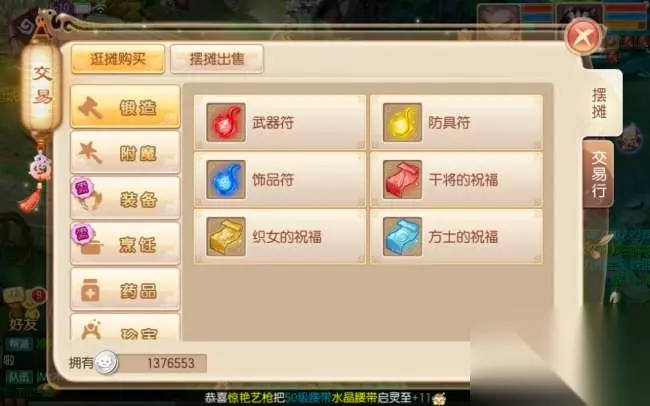The width and height of the screenshot is (650, 406).
Task: Switch to the 逛摊购买 tab
Action: pyautogui.click(x=118, y=59)
